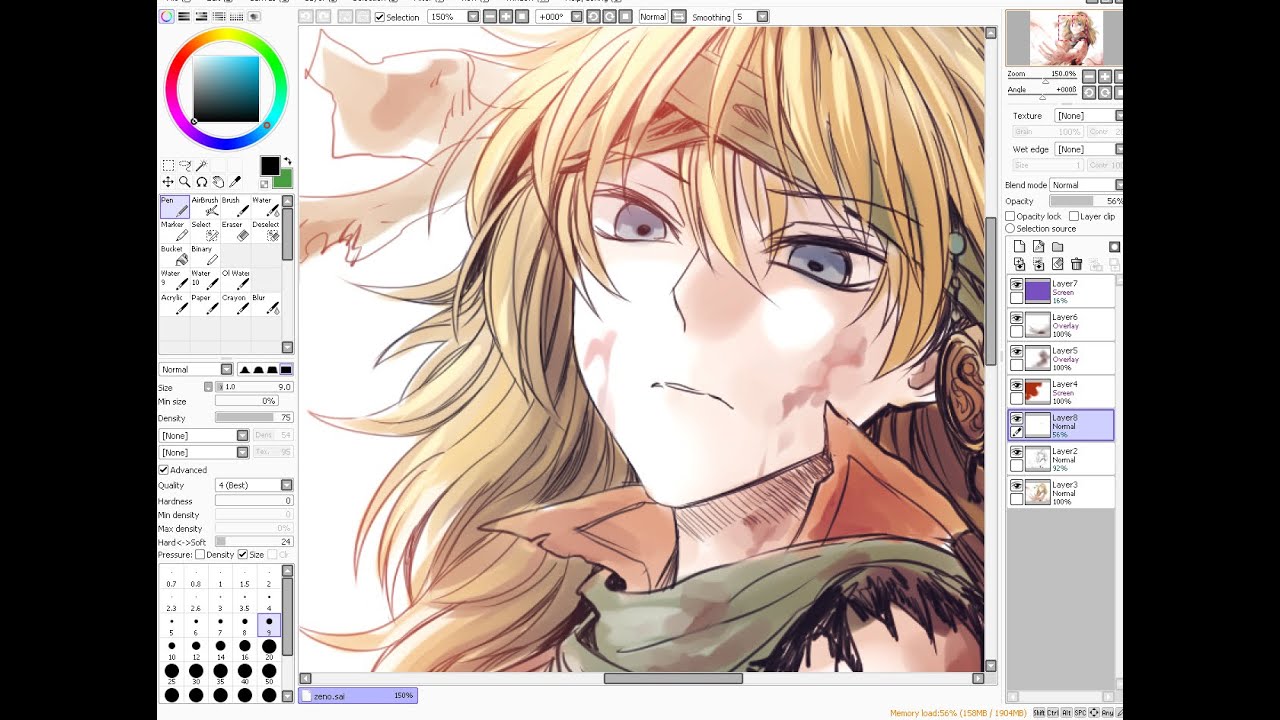
Task: Create a new layer in layer panel
Action: 1019,247
